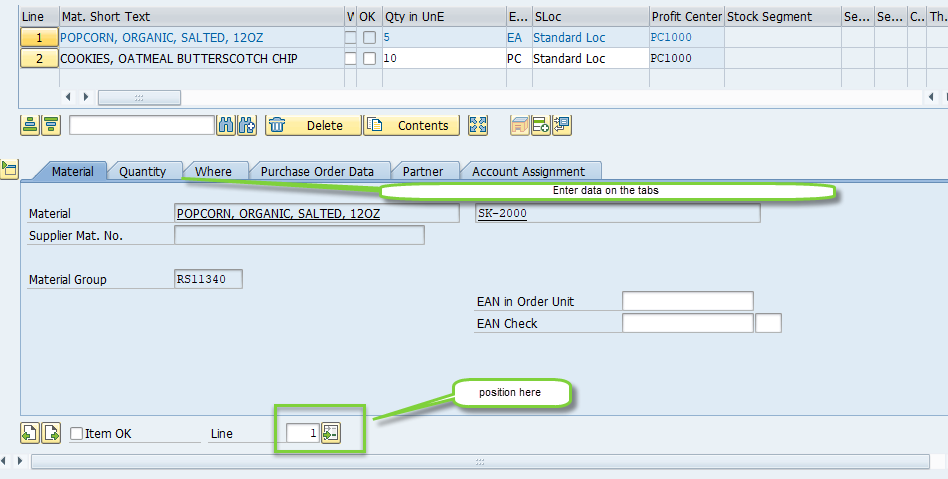Select line 1 row button
948x479 pixels.
click(39, 37)
